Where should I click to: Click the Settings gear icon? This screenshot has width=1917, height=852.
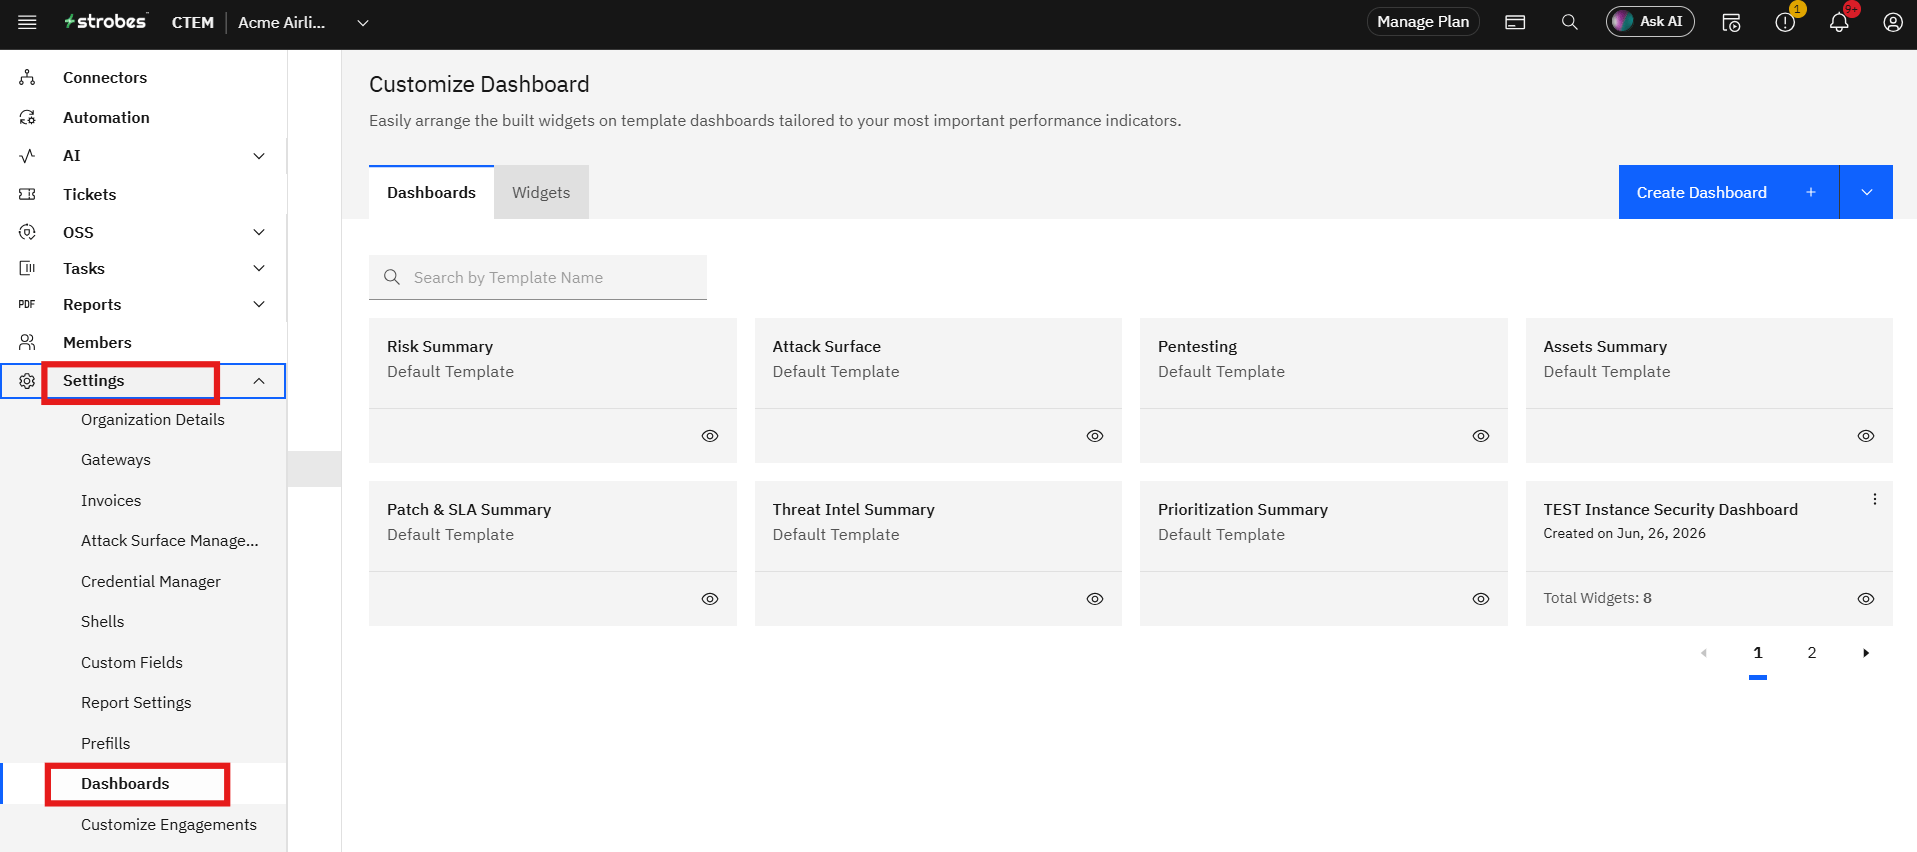(x=27, y=381)
